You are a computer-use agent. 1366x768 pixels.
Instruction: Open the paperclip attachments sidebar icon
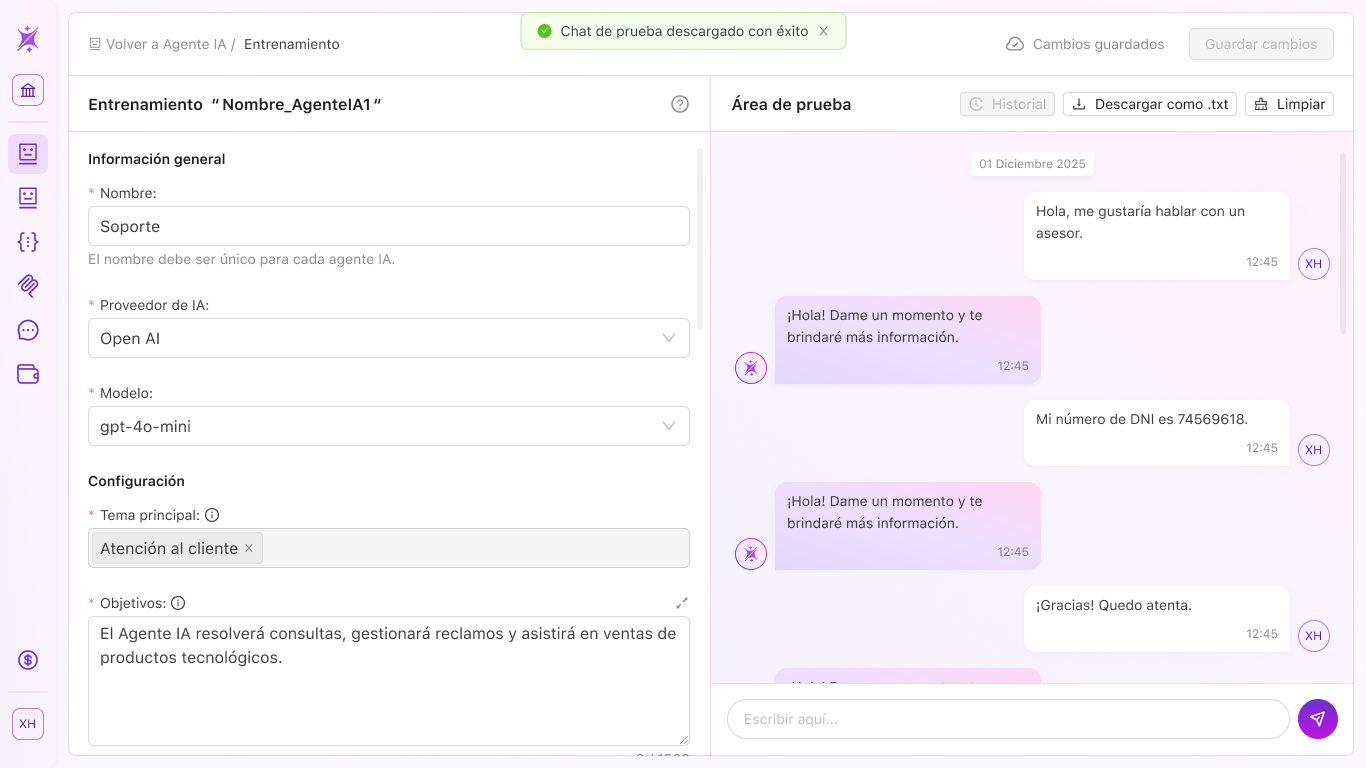pyautogui.click(x=28, y=286)
